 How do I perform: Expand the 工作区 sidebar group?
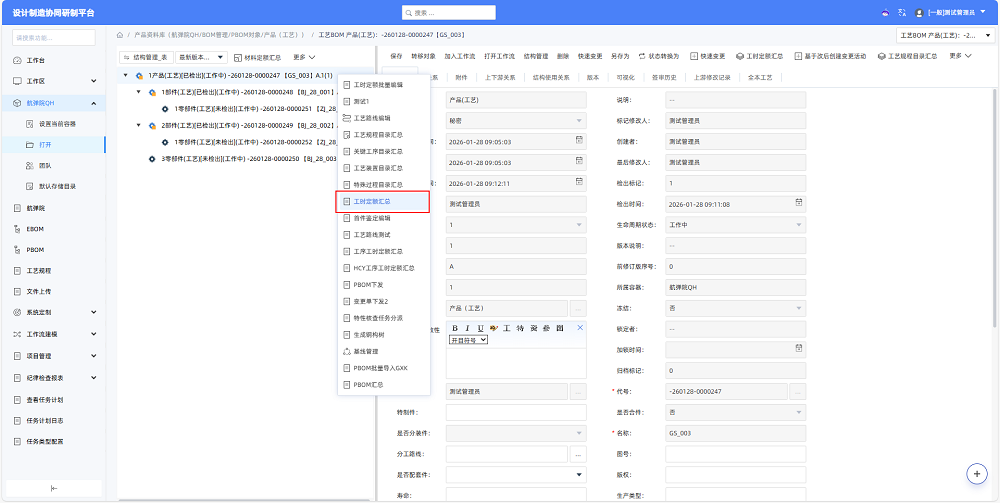tap(93, 82)
